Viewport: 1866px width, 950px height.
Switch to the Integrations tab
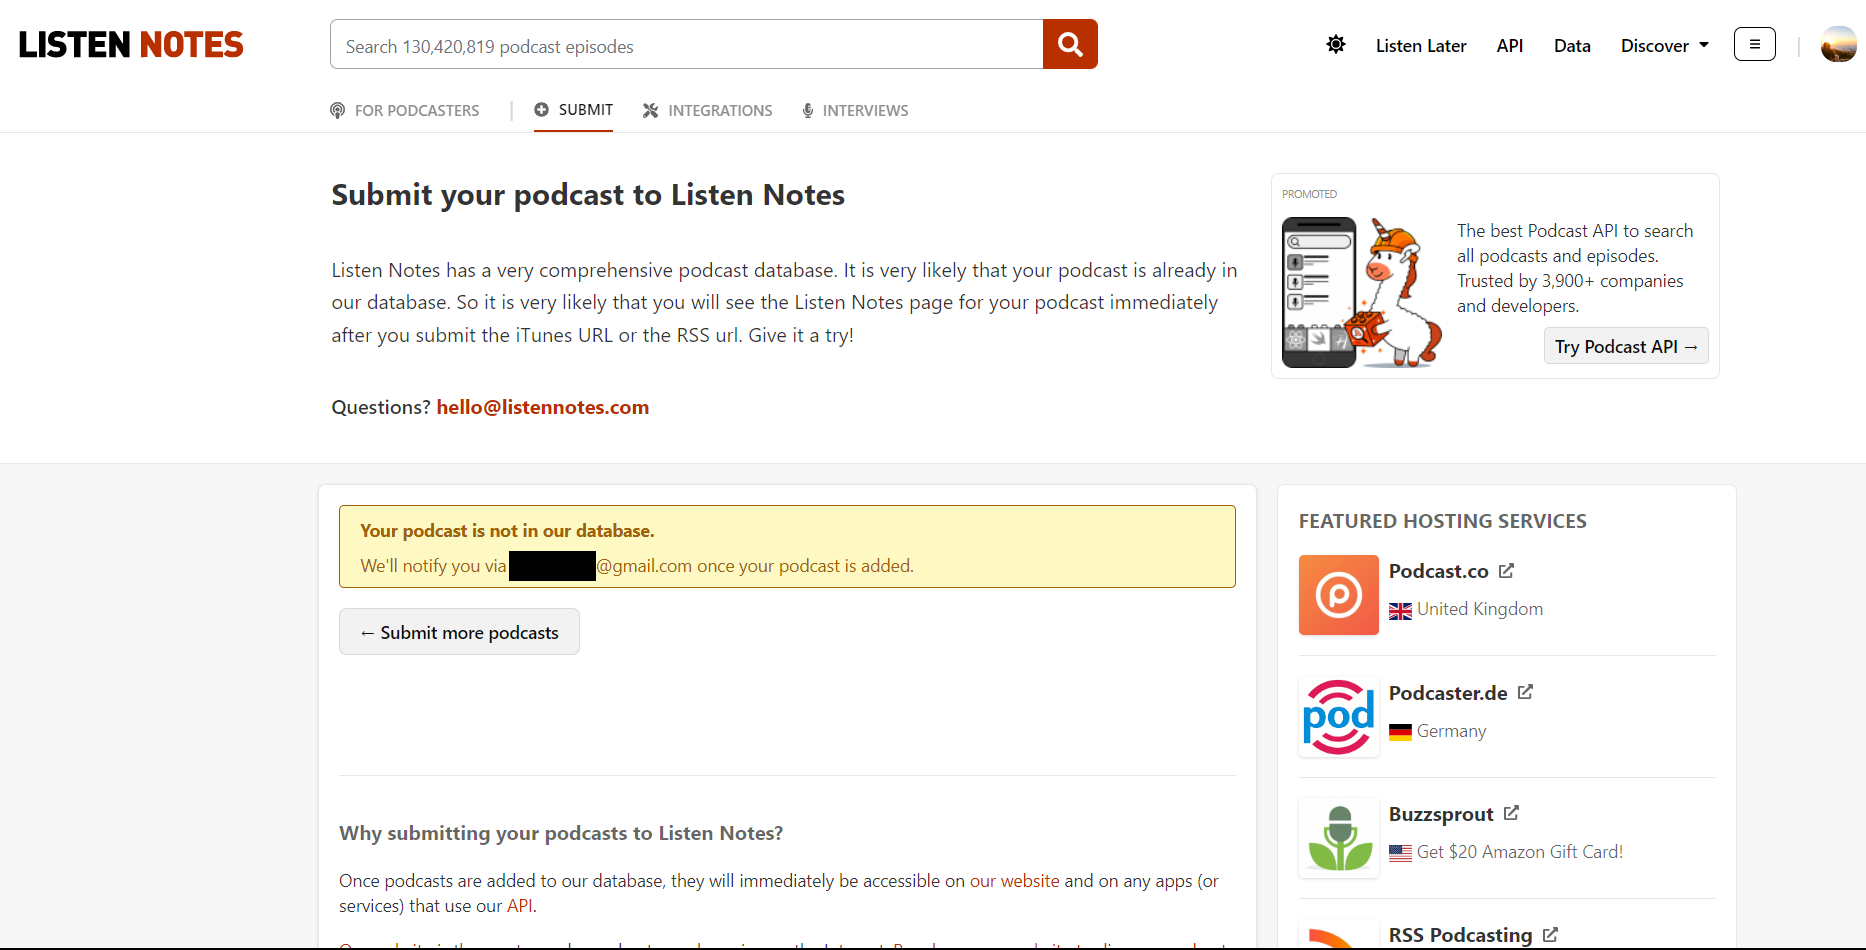click(708, 110)
